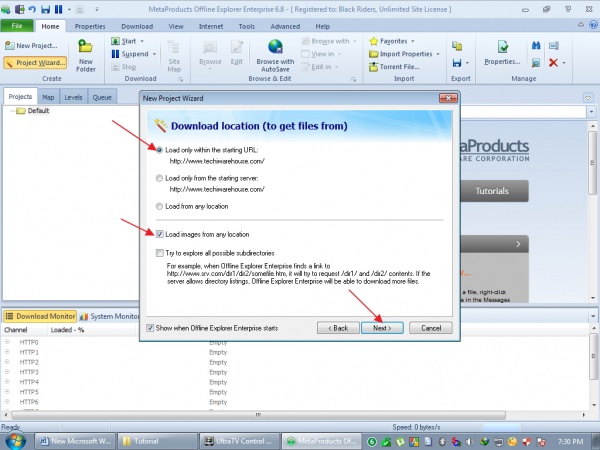Click the Export copy icon
The width and height of the screenshot is (600, 450).
pos(457,46)
